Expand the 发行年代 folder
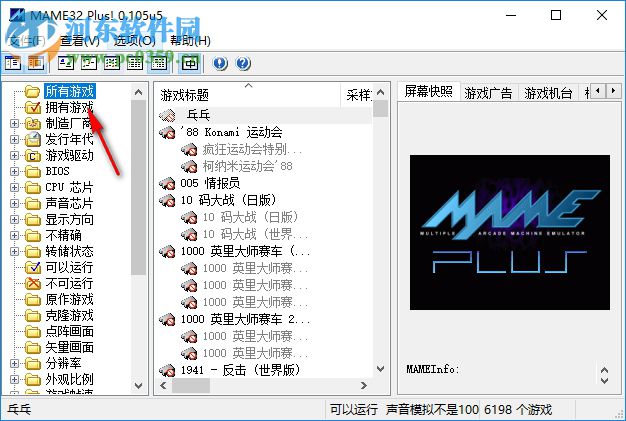This screenshot has width=626, height=421. [14, 139]
